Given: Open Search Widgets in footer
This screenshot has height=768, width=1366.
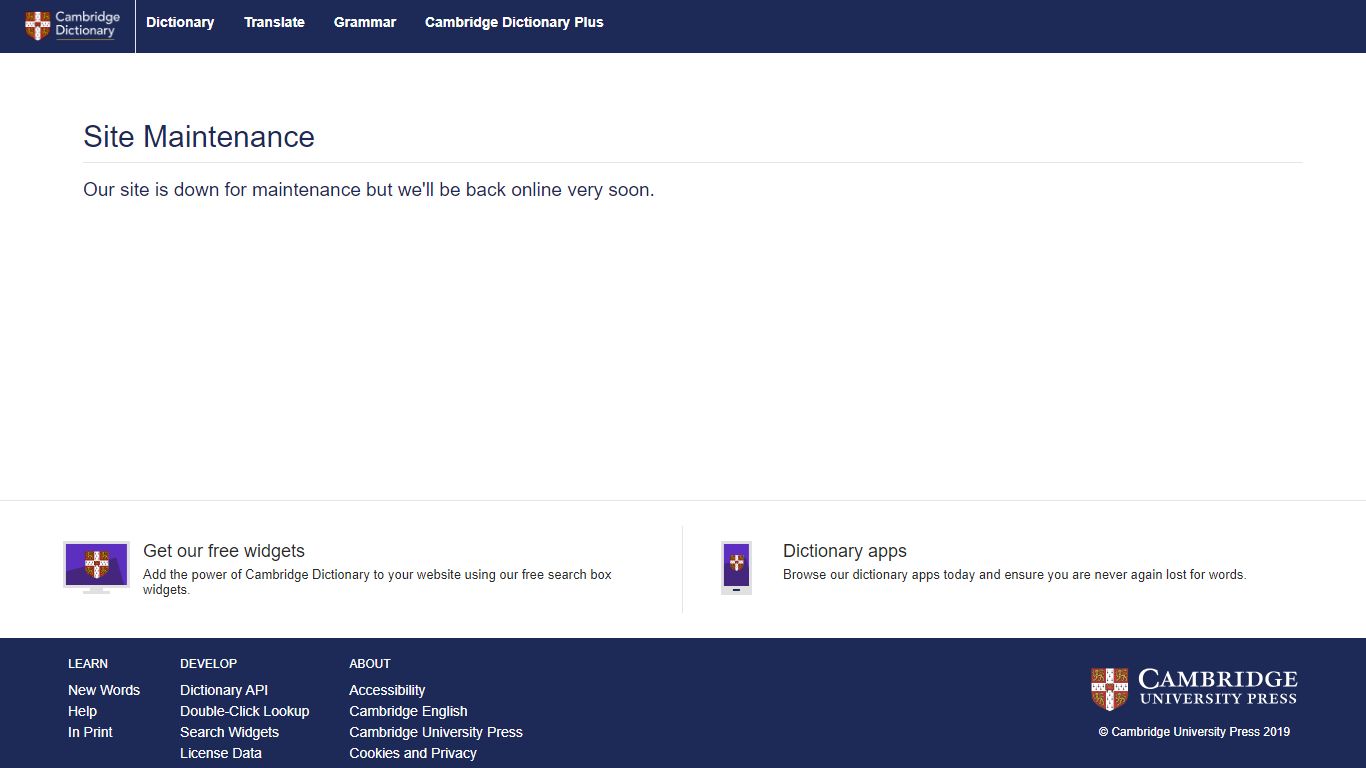Looking at the screenshot, I should point(229,732).
